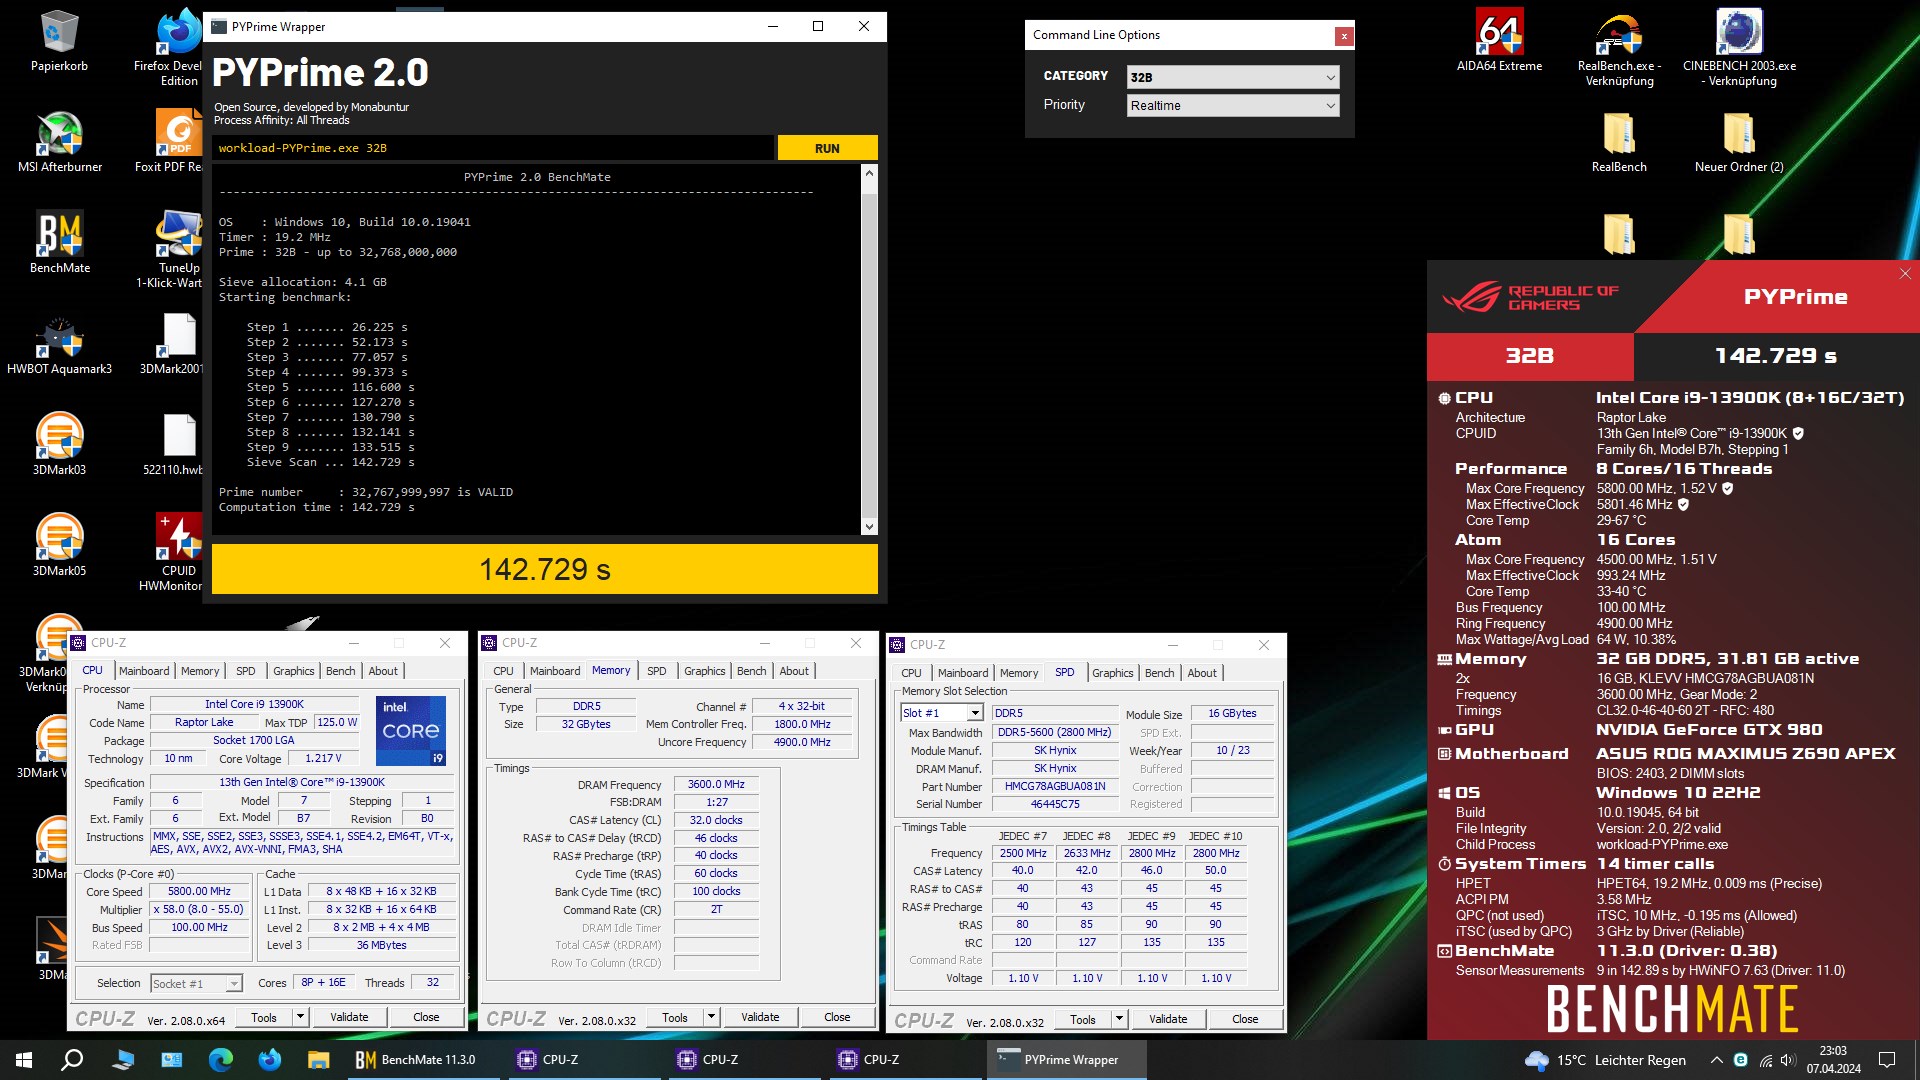Click the Tools button in first CPU-Z window
1920x1080 pixels.
click(x=264, y=1017)
